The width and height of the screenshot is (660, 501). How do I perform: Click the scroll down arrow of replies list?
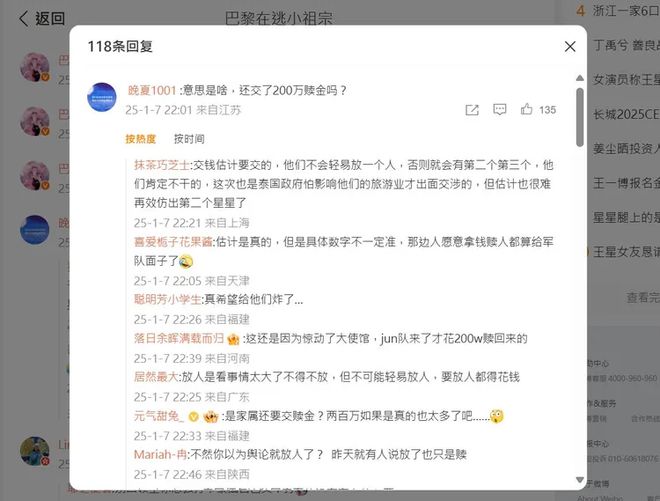pyautogui.click(x=580, y=480)
